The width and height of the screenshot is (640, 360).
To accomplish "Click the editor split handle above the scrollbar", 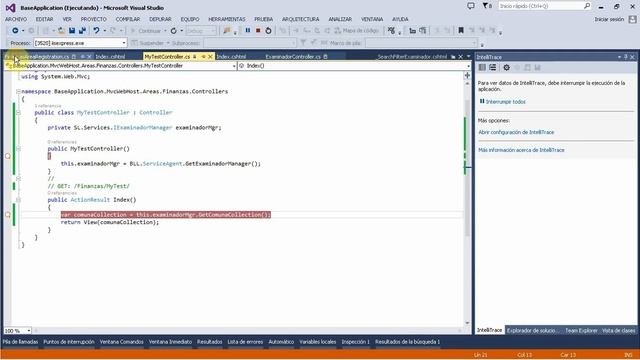I will click(467, 75).
